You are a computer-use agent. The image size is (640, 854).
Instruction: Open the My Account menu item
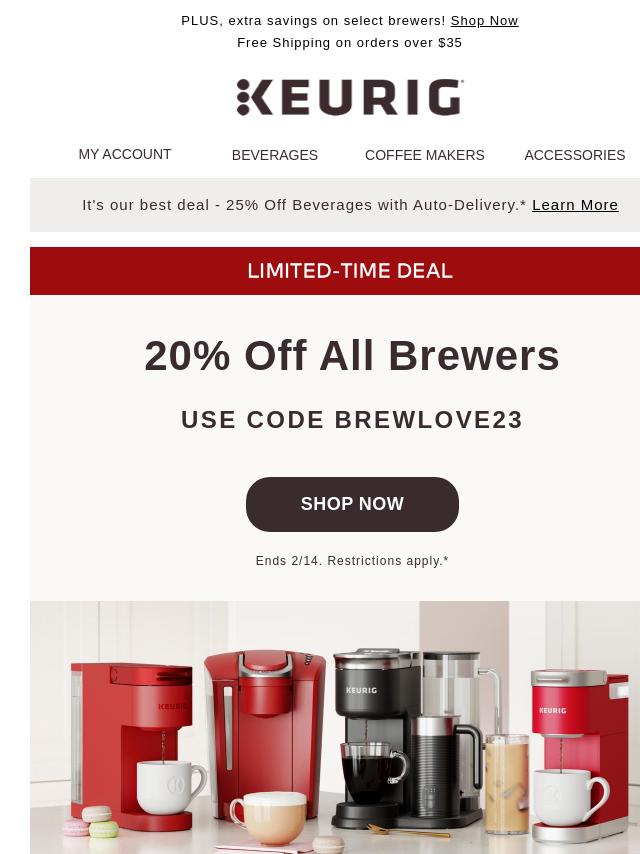[125, 154]
